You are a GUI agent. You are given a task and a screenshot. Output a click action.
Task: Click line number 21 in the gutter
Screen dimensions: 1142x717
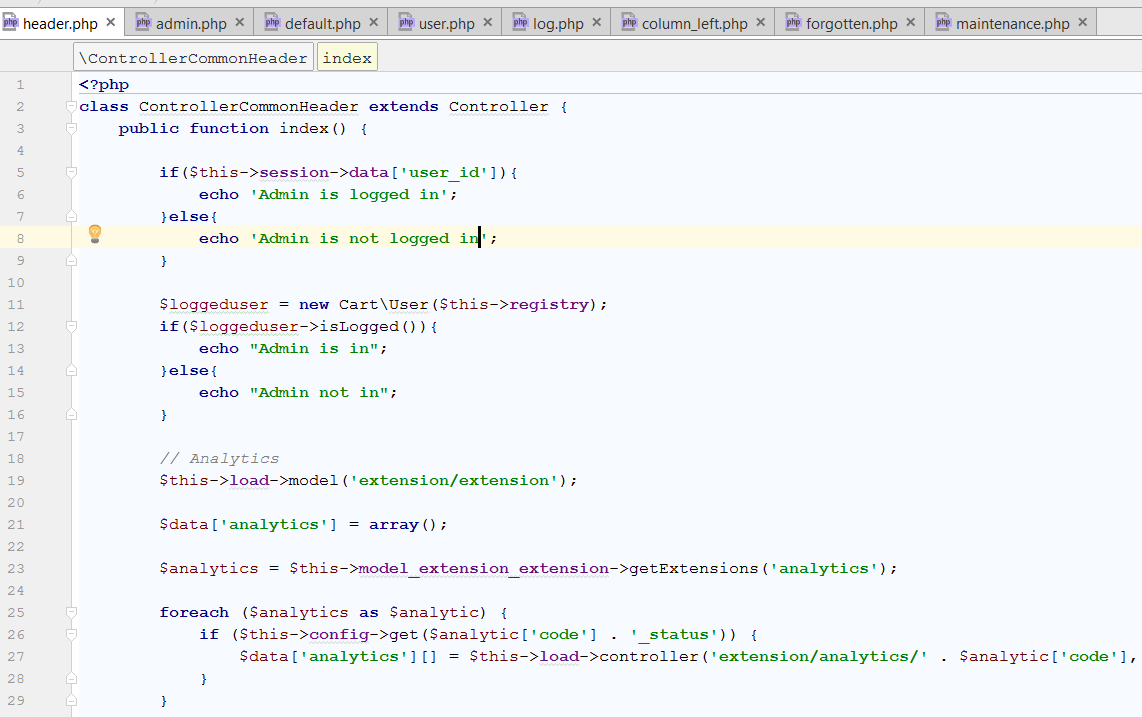tap(20, 524)
